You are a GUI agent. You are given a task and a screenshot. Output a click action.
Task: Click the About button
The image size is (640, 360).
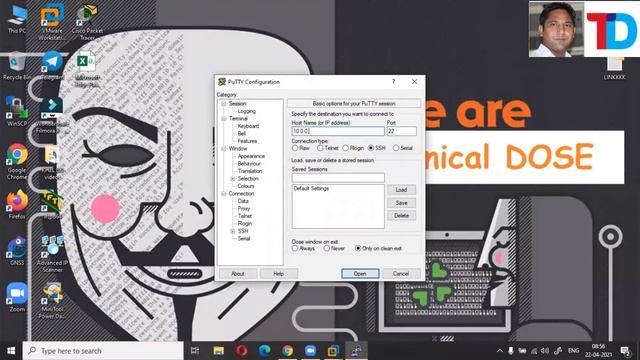[x=238, y=273]
